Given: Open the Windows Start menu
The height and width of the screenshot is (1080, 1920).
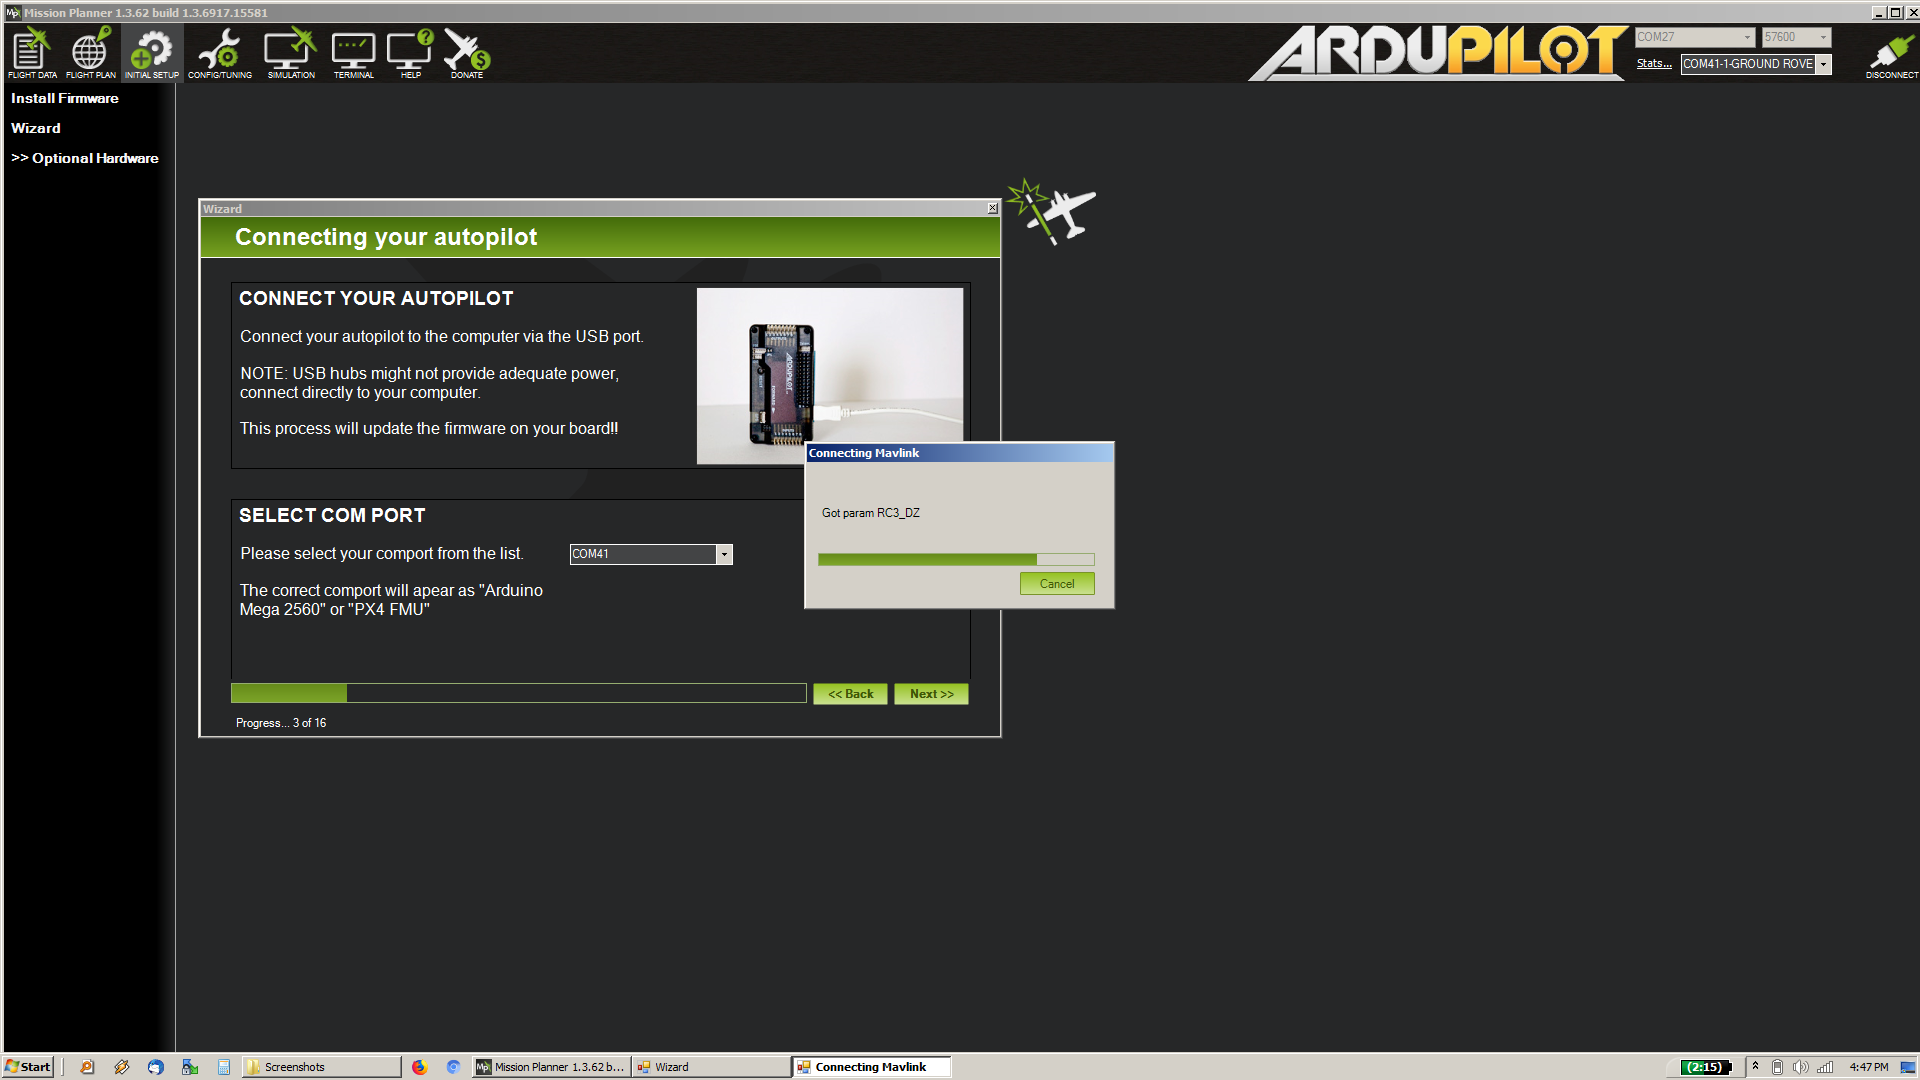Looking at the screenshot, I should (x=28, y=1067).
